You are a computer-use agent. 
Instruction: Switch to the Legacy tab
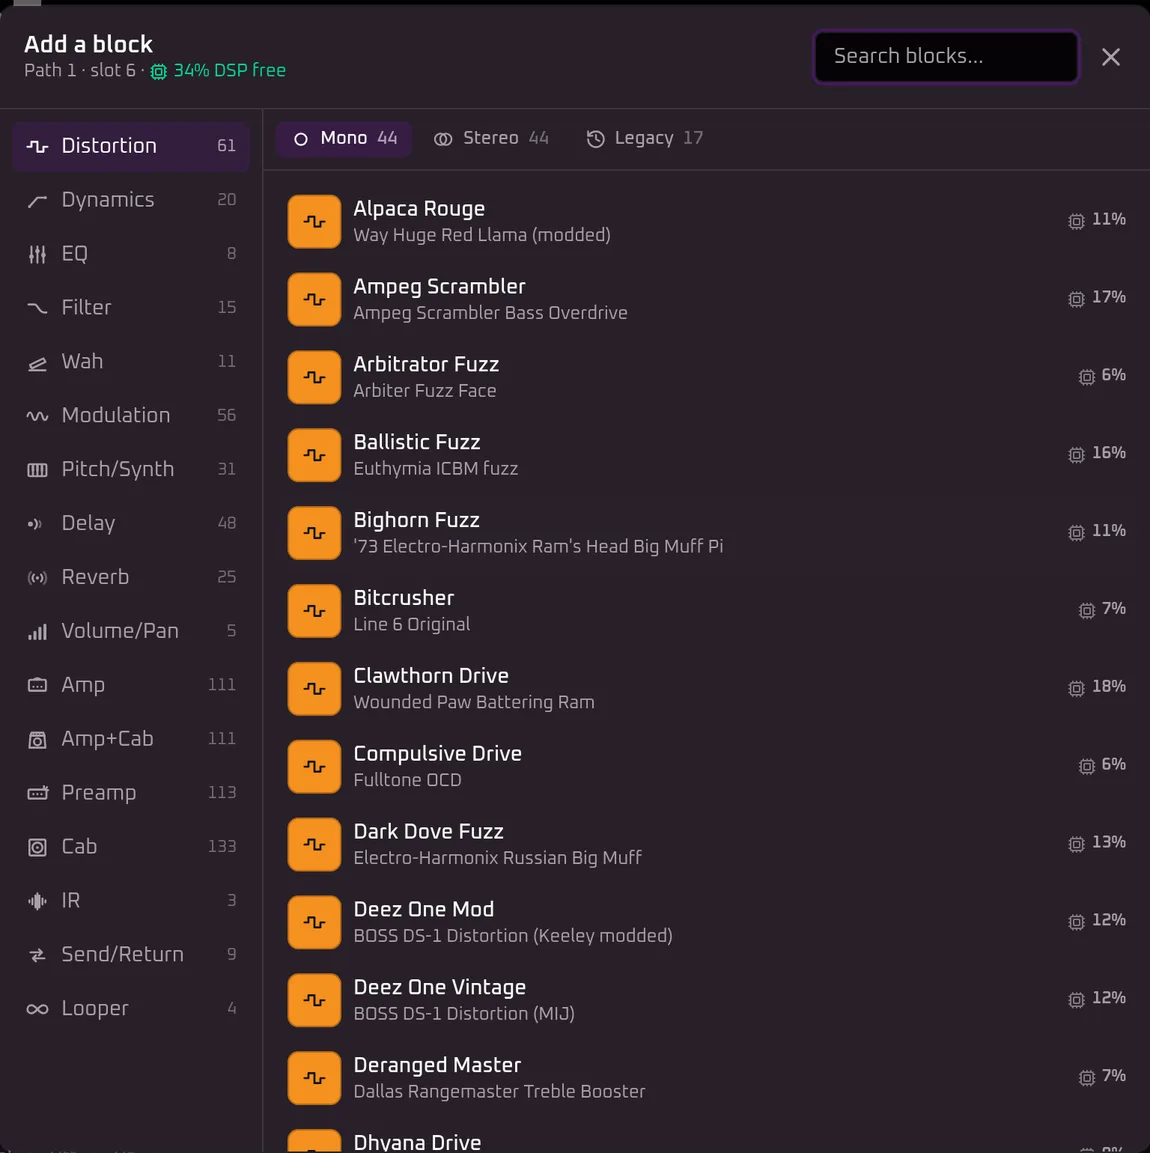pyautogui.click(x=645, y=138)
